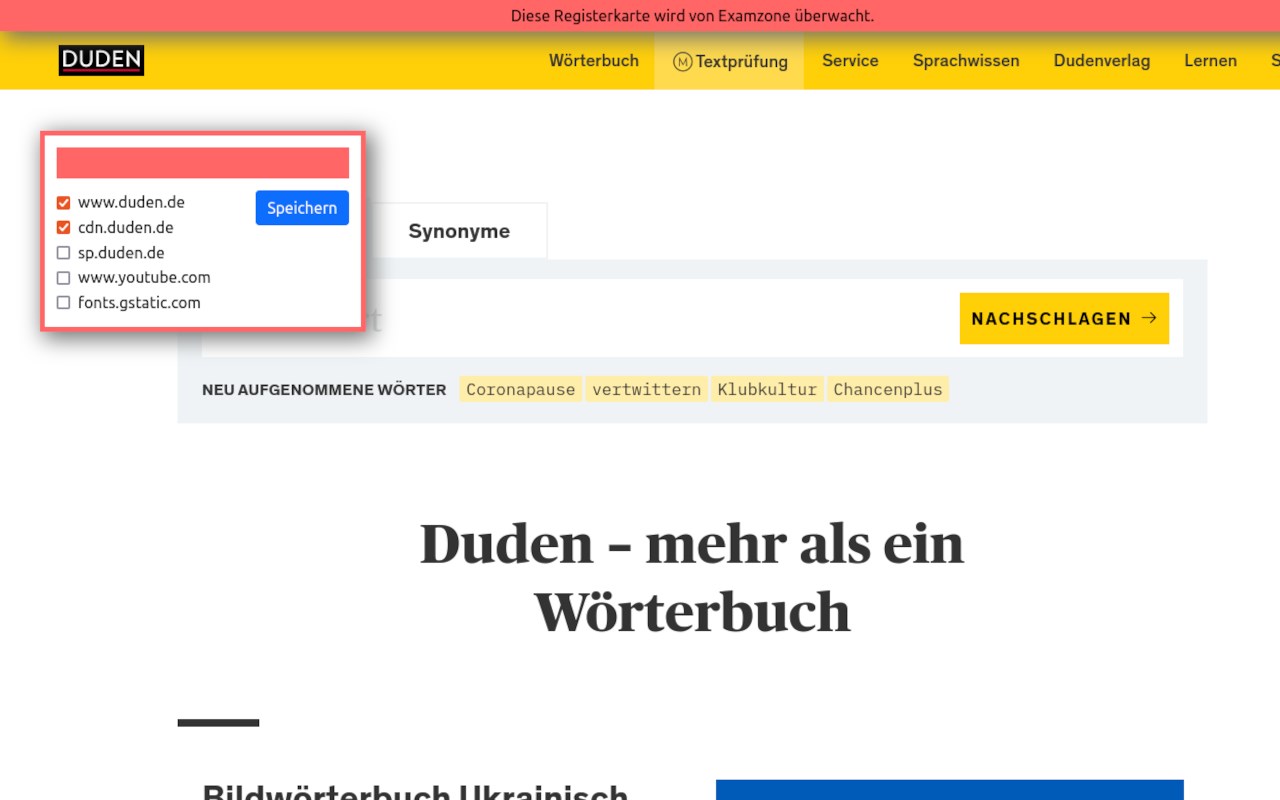This screenshot has height=800, width=1280.
Task: Click the 'Neu aufgenommene Wörter' label
Action: pyautogui.click(x=324, y=390)
